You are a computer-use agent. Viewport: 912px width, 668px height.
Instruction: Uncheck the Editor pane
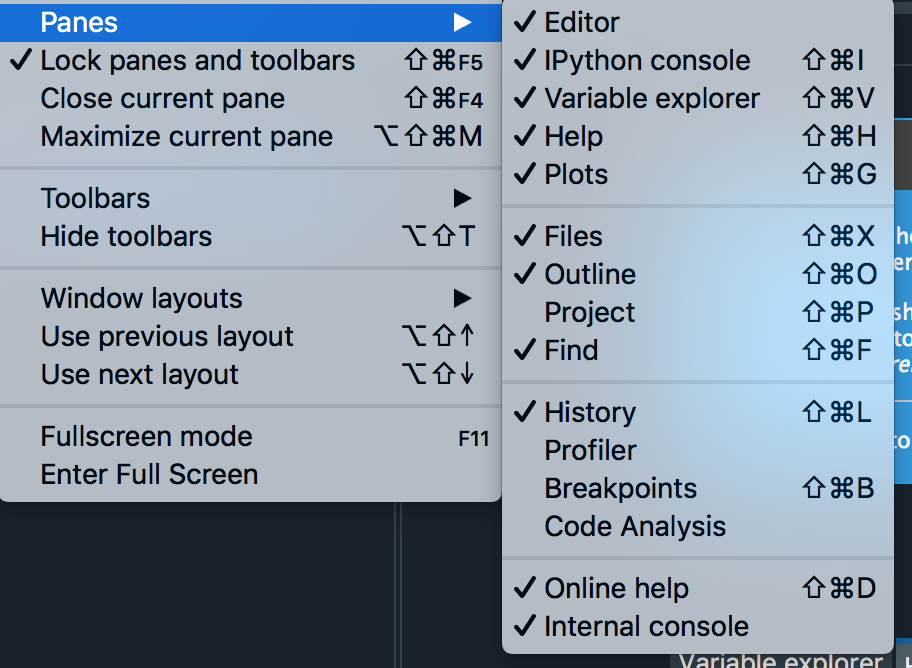tap(582, 22)
